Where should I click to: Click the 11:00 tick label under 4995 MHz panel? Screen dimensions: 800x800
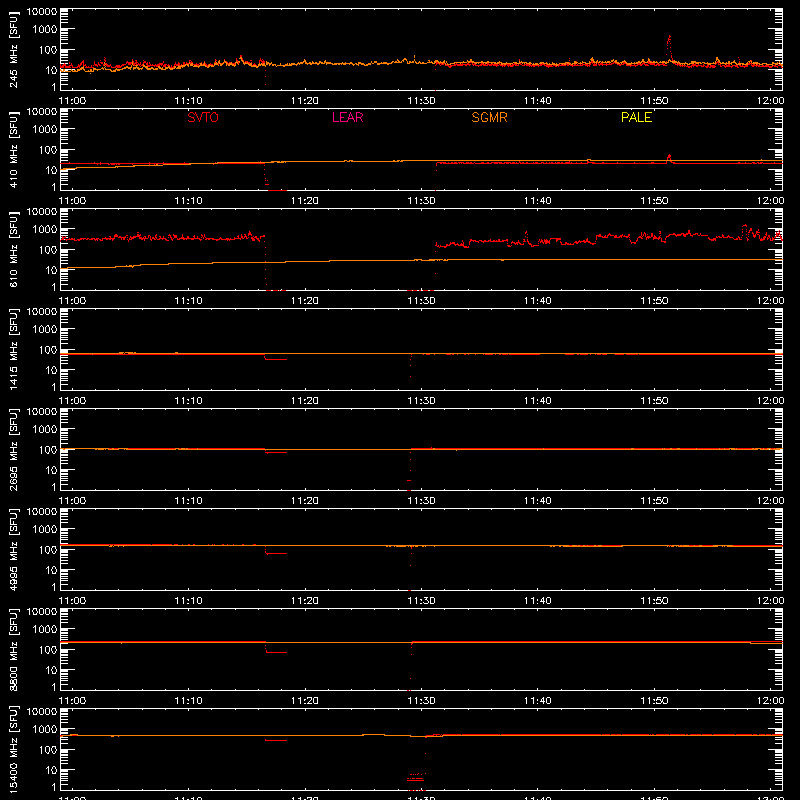[72, 601]
